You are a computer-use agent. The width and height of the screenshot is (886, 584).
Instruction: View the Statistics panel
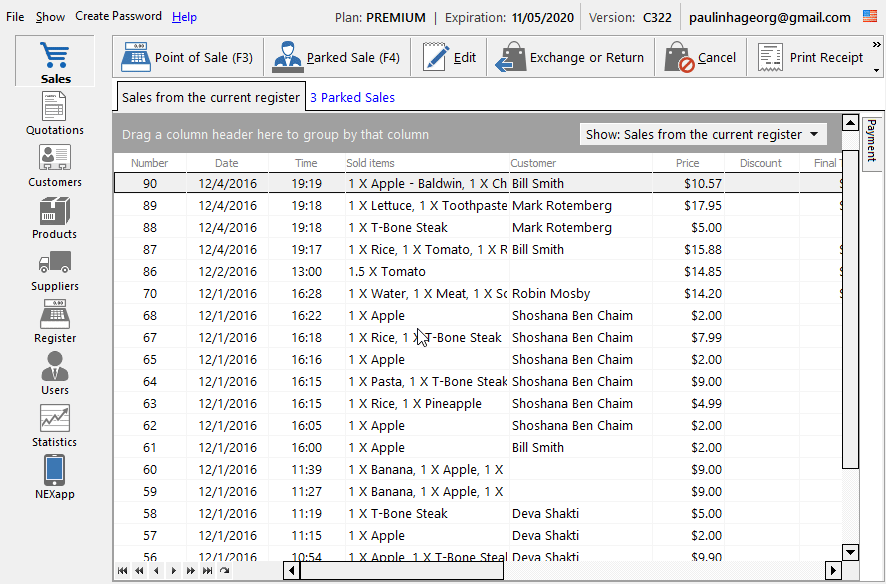54,424
